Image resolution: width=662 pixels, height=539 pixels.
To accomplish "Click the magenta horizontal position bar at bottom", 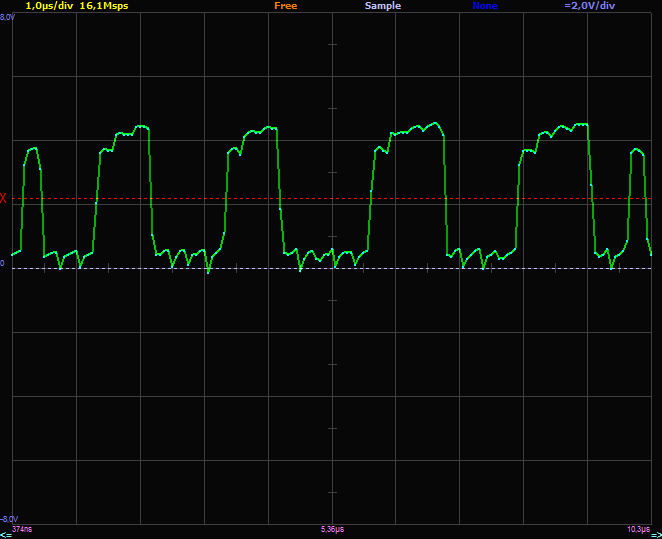I will pyautogui.click(x=330, y=535).
